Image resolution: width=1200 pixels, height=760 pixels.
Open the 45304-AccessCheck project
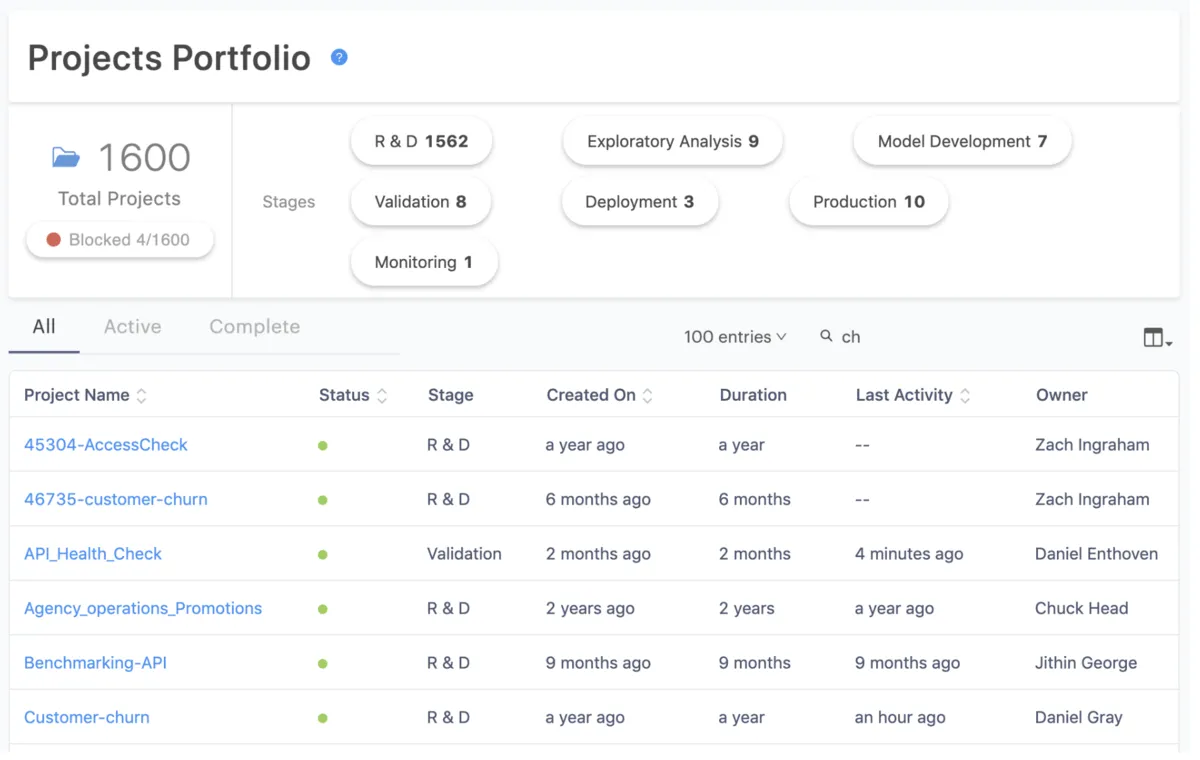[x=106, y=445]
